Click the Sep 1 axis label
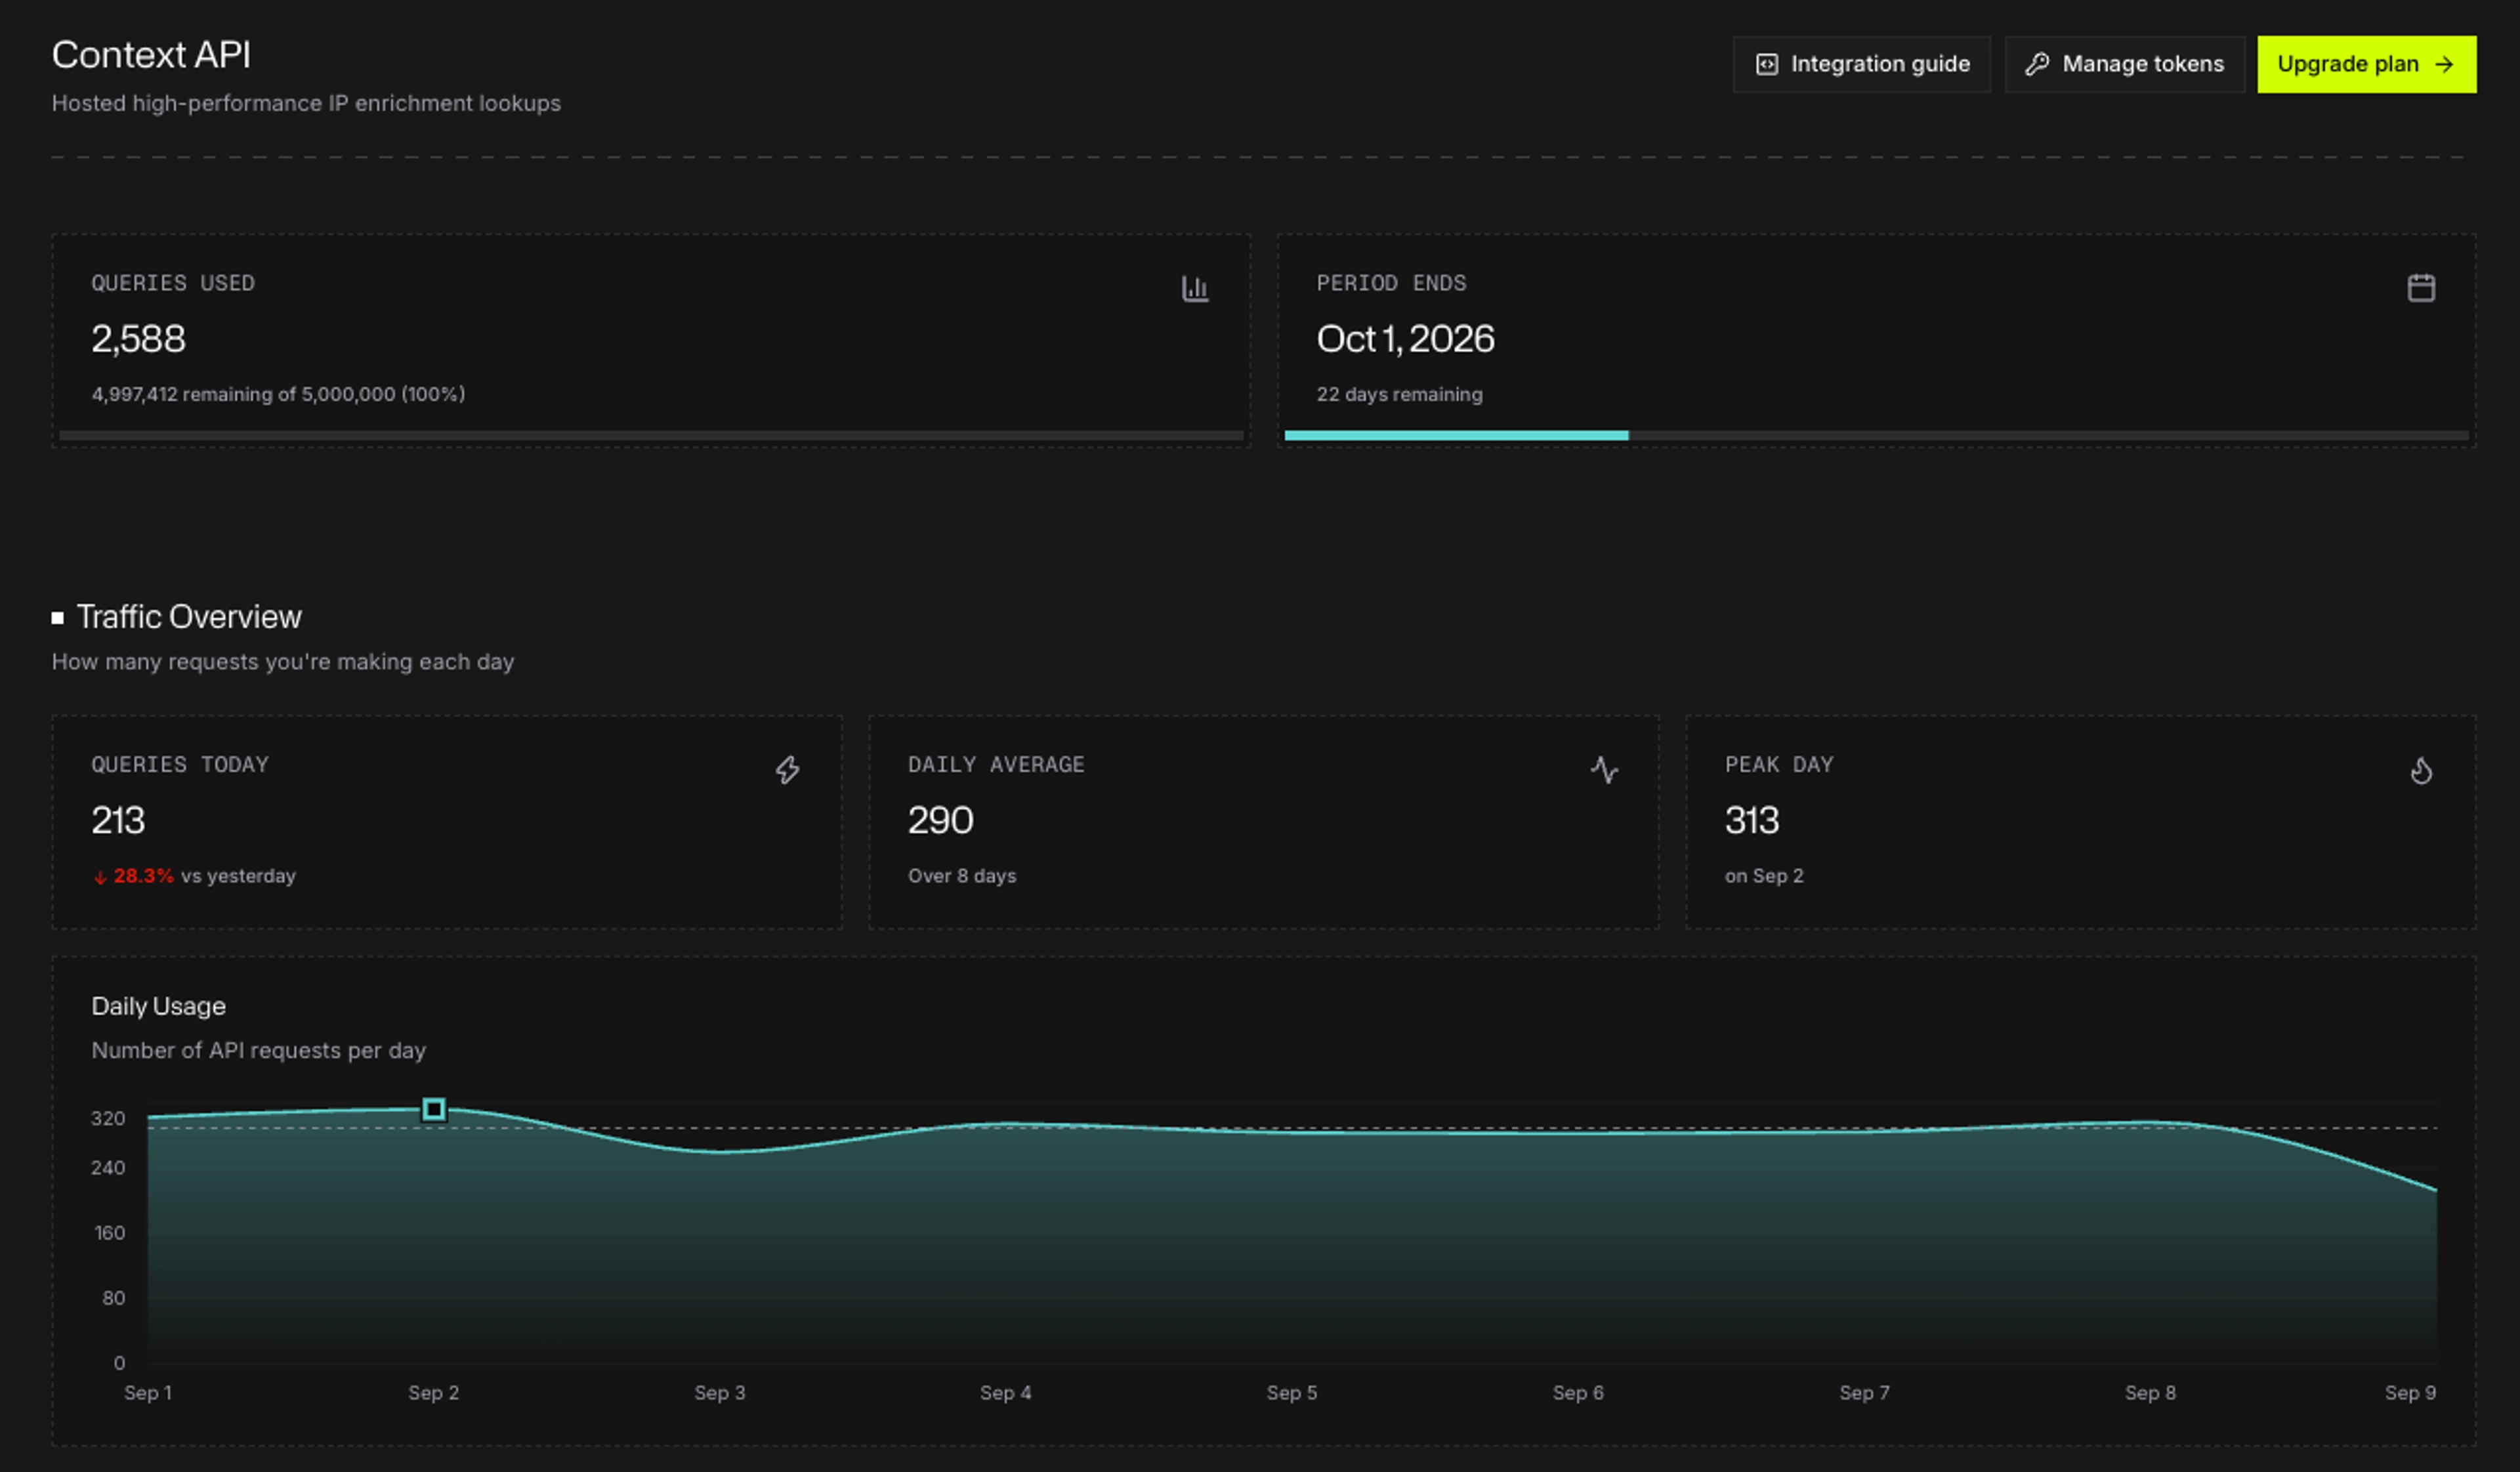This screenshot has height=1472, width=2520. (148, 1393)
